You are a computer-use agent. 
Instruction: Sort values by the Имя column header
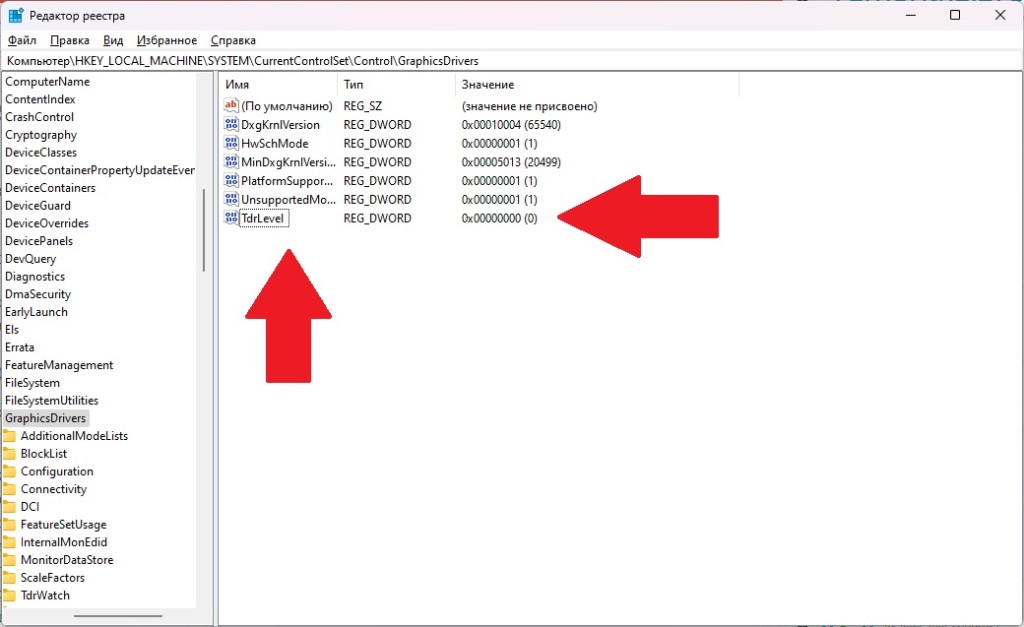278,84
